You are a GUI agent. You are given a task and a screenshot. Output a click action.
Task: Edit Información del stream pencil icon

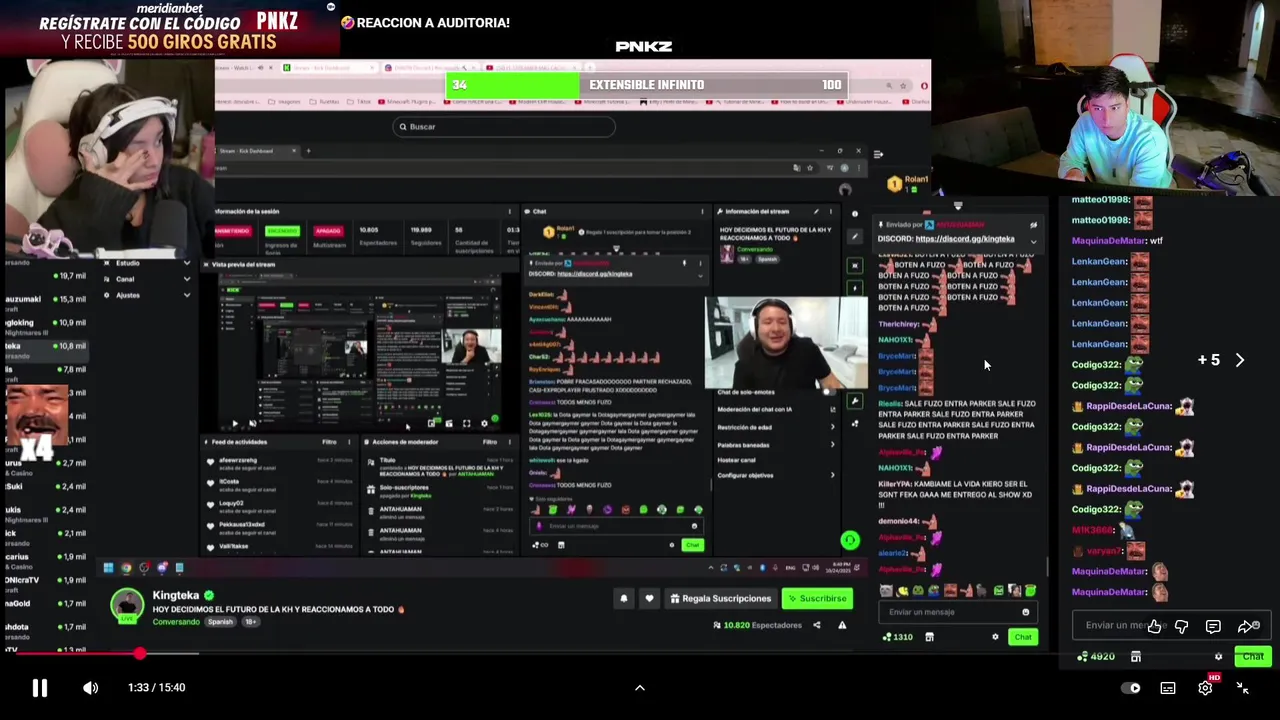816,212
